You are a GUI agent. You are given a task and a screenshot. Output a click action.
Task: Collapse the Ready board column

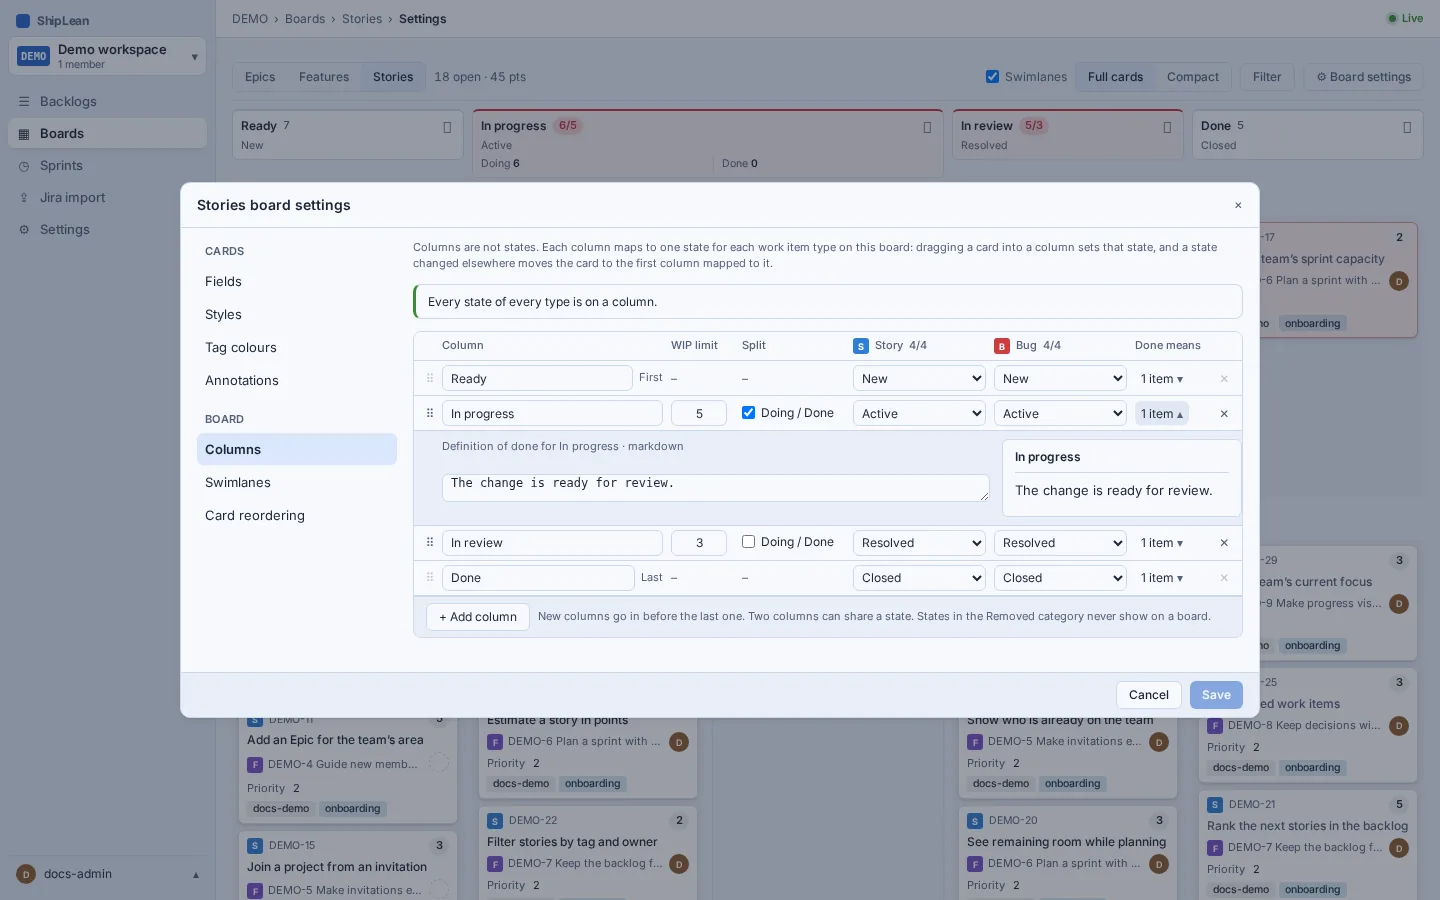tap(447, 127)
